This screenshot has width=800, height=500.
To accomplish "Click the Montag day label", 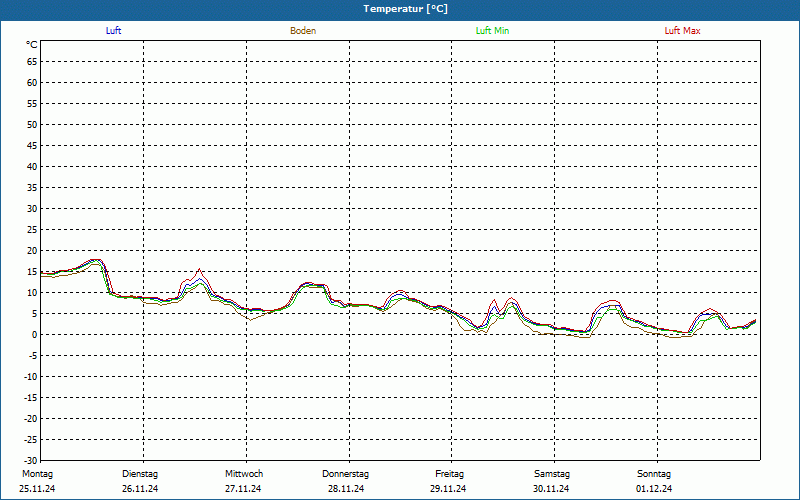I will click(37, 474).
